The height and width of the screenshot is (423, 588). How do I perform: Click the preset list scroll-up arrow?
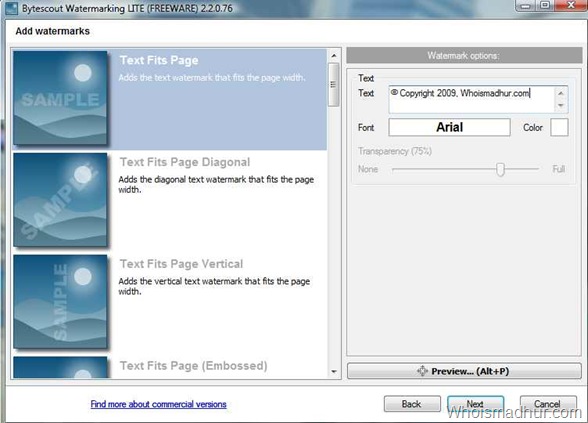(x=334, y=56)
